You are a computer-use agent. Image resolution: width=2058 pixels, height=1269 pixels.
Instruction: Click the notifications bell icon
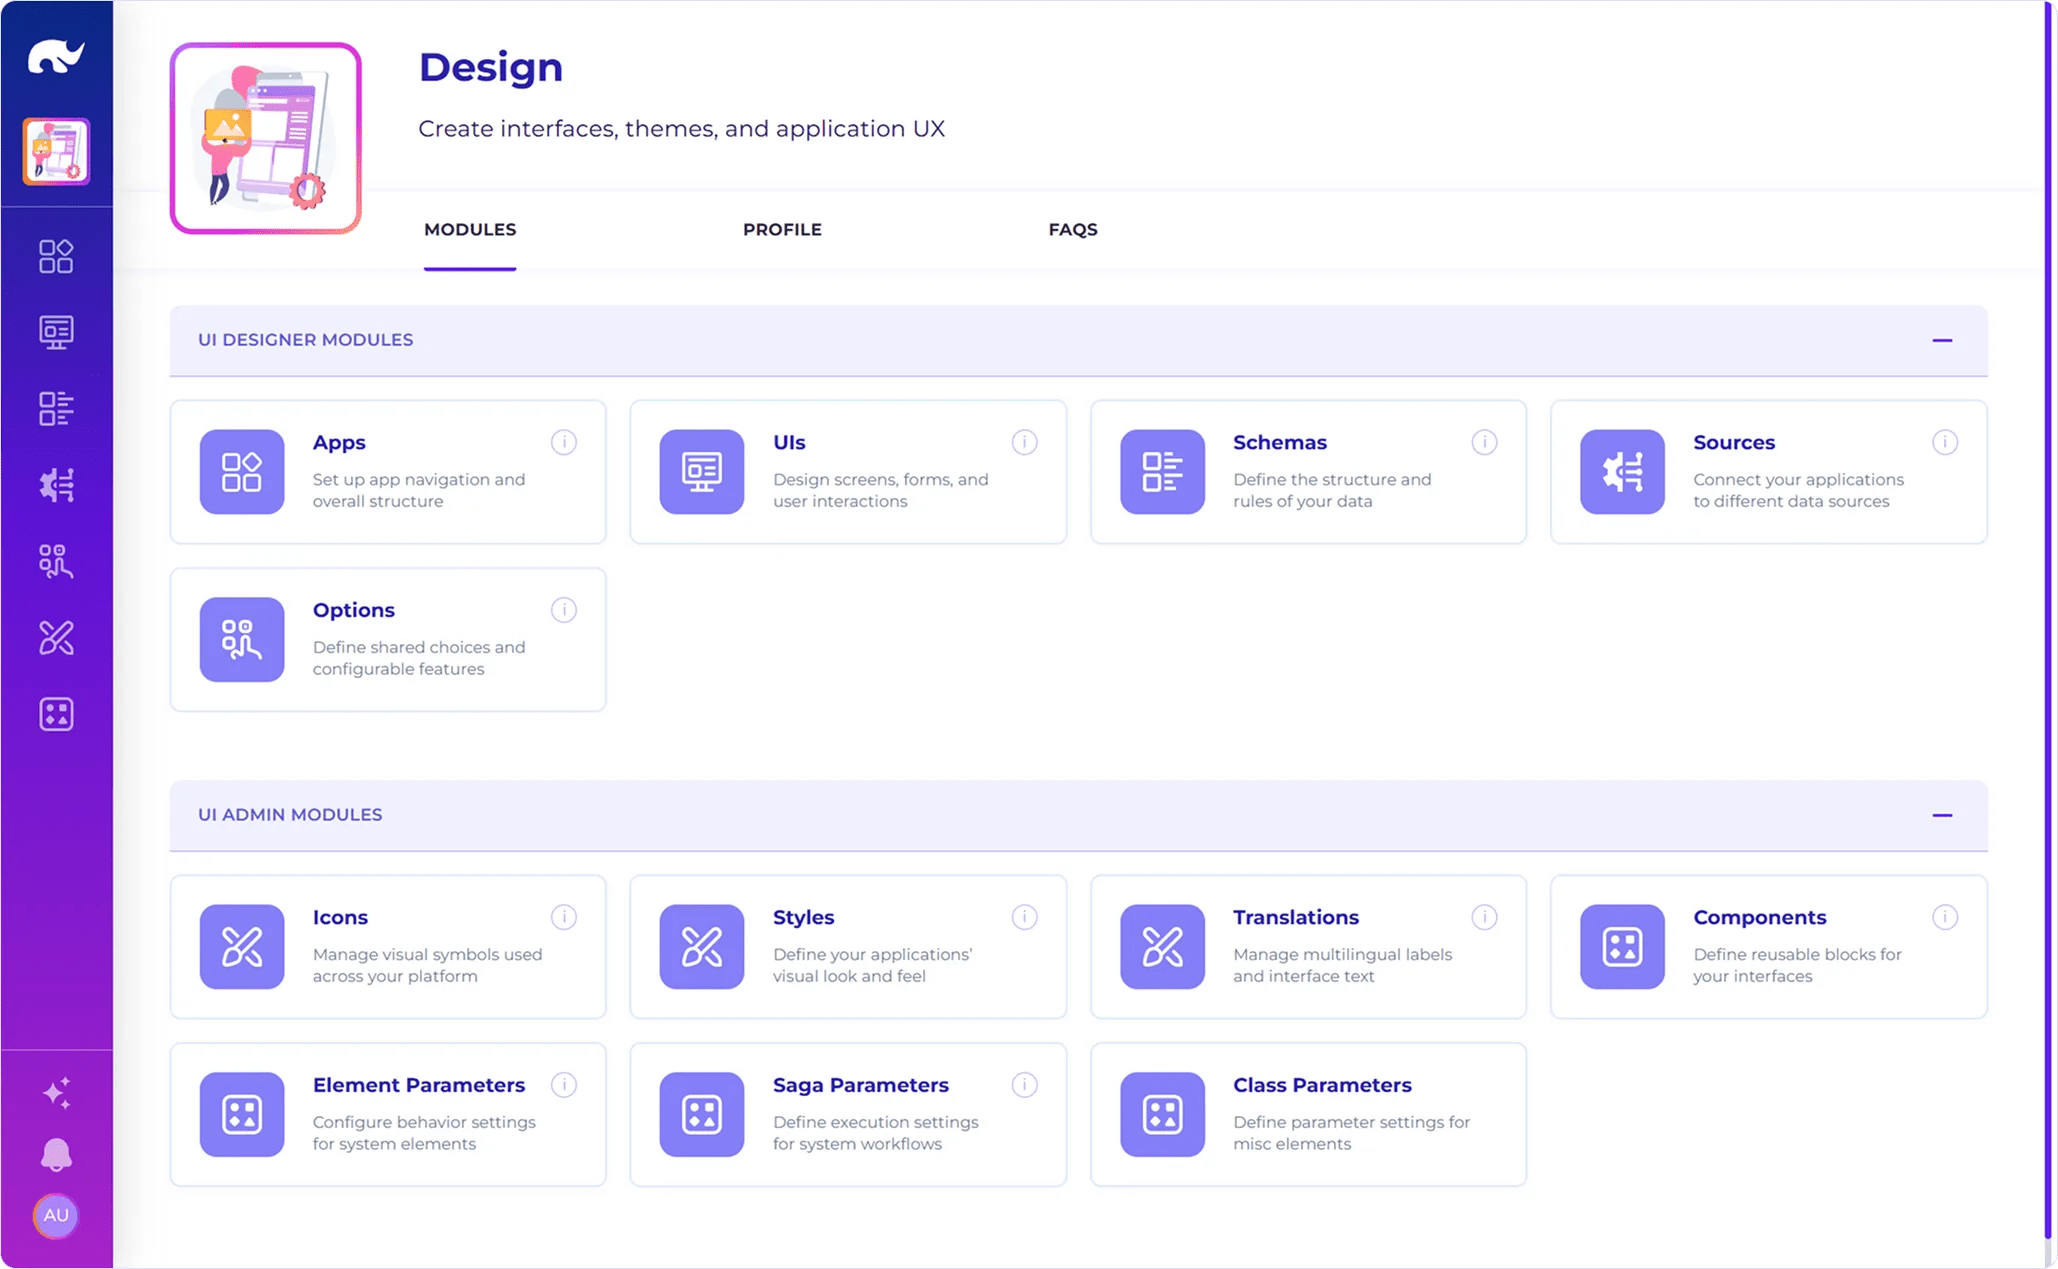pyautogui.click(x=56, y=1155)
